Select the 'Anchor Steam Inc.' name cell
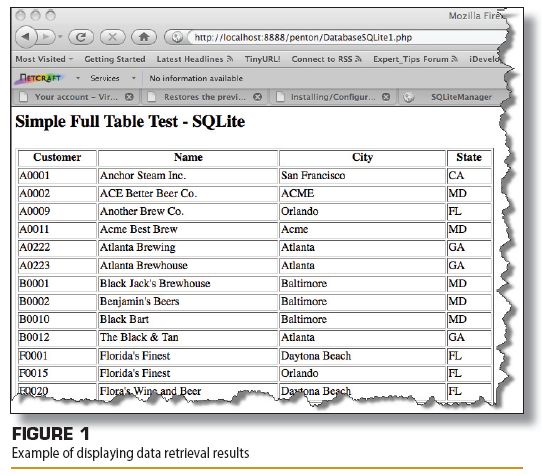The height and width of the screenshot is (475, 542). (x=188, y=176)
